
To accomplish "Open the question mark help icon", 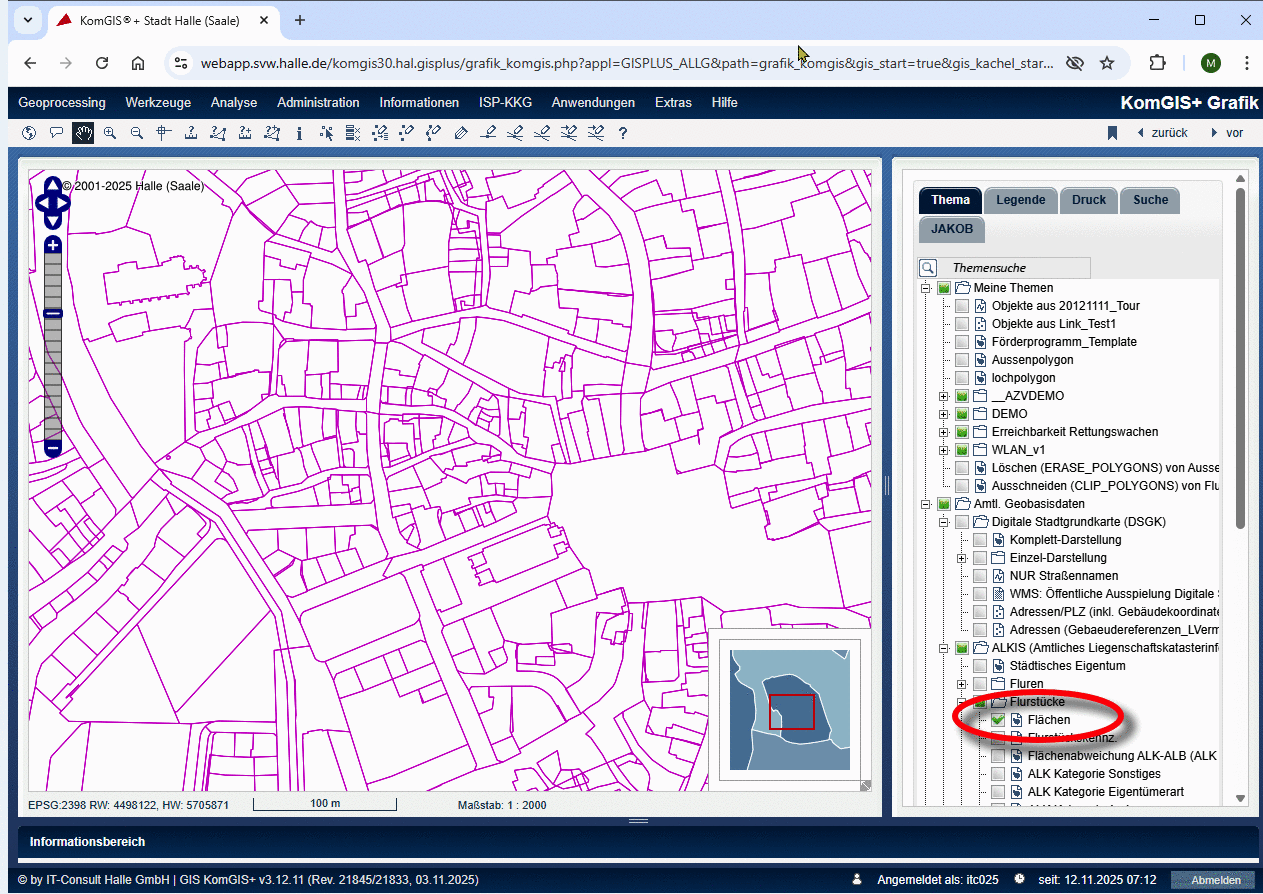I will pyautogui.click(x=623, y=133).
